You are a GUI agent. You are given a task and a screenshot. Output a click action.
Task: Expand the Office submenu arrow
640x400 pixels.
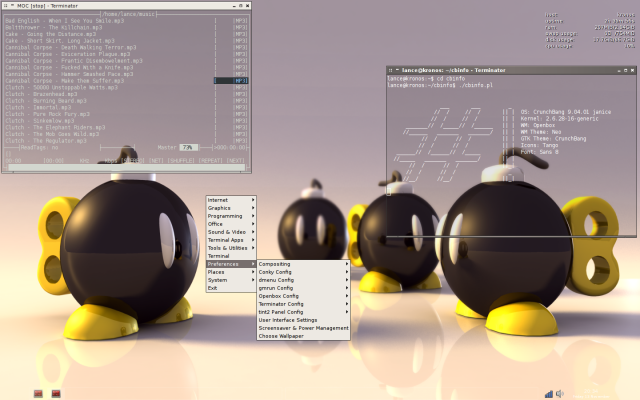tap(253, 224)
